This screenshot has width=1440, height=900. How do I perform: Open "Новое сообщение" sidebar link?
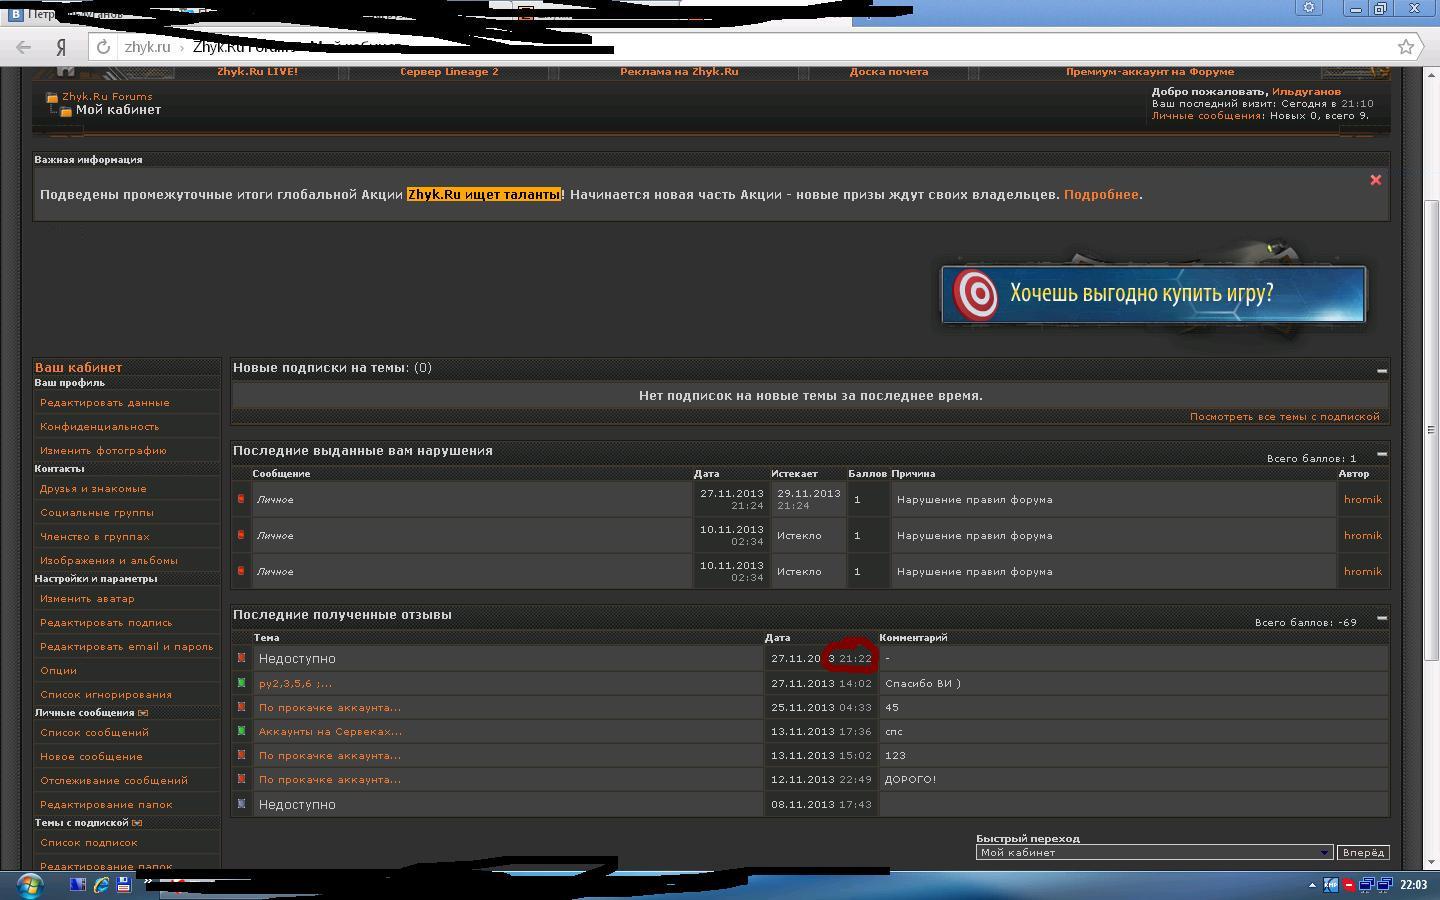(91, 757)
